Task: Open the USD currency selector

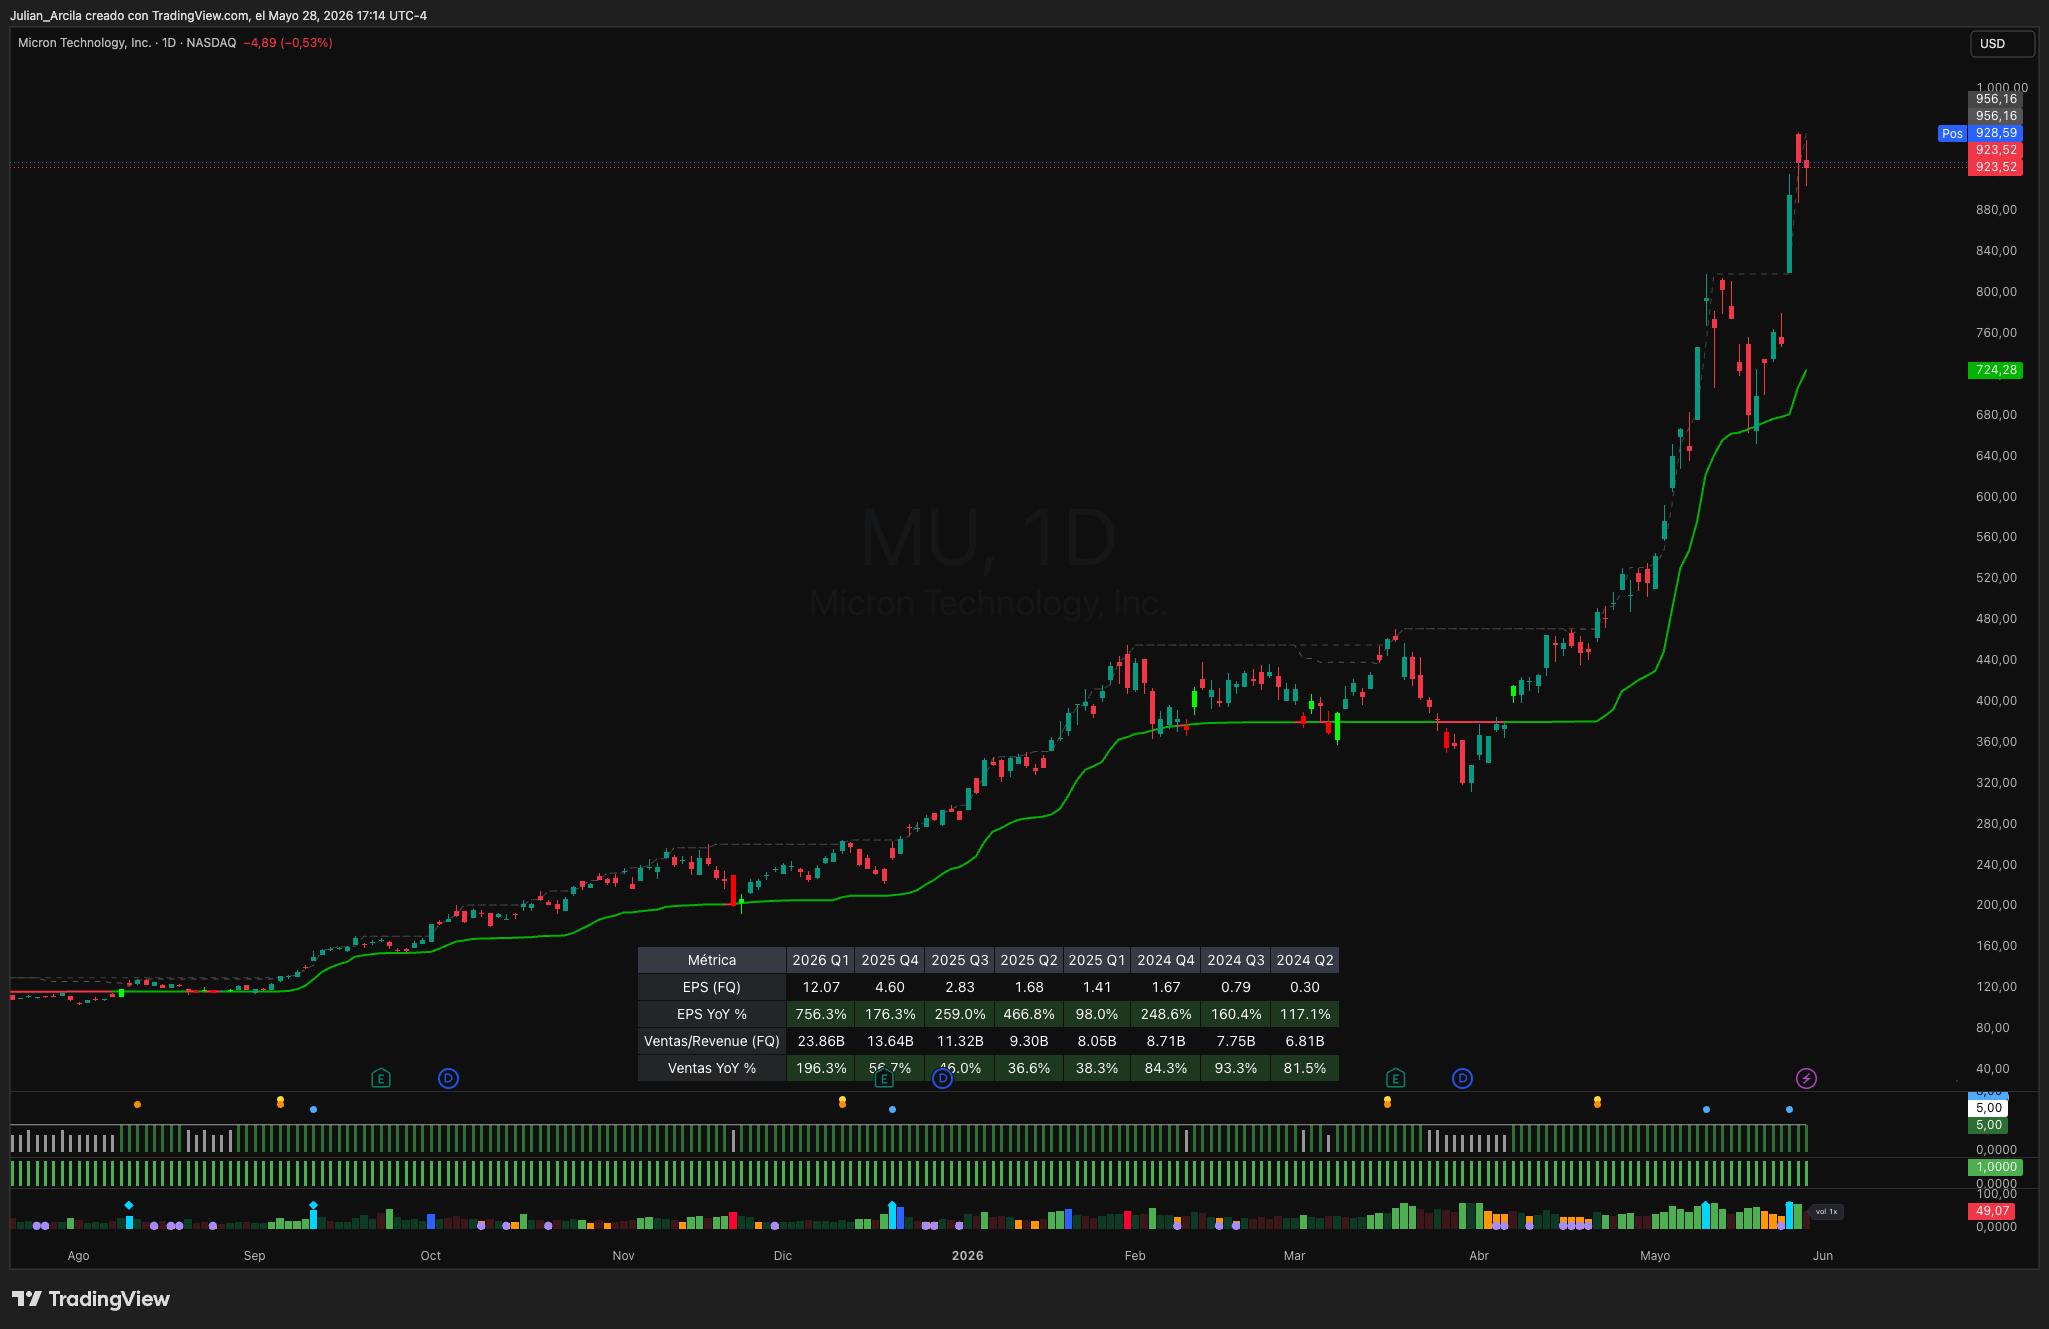Action: [x=2002, y=43]
